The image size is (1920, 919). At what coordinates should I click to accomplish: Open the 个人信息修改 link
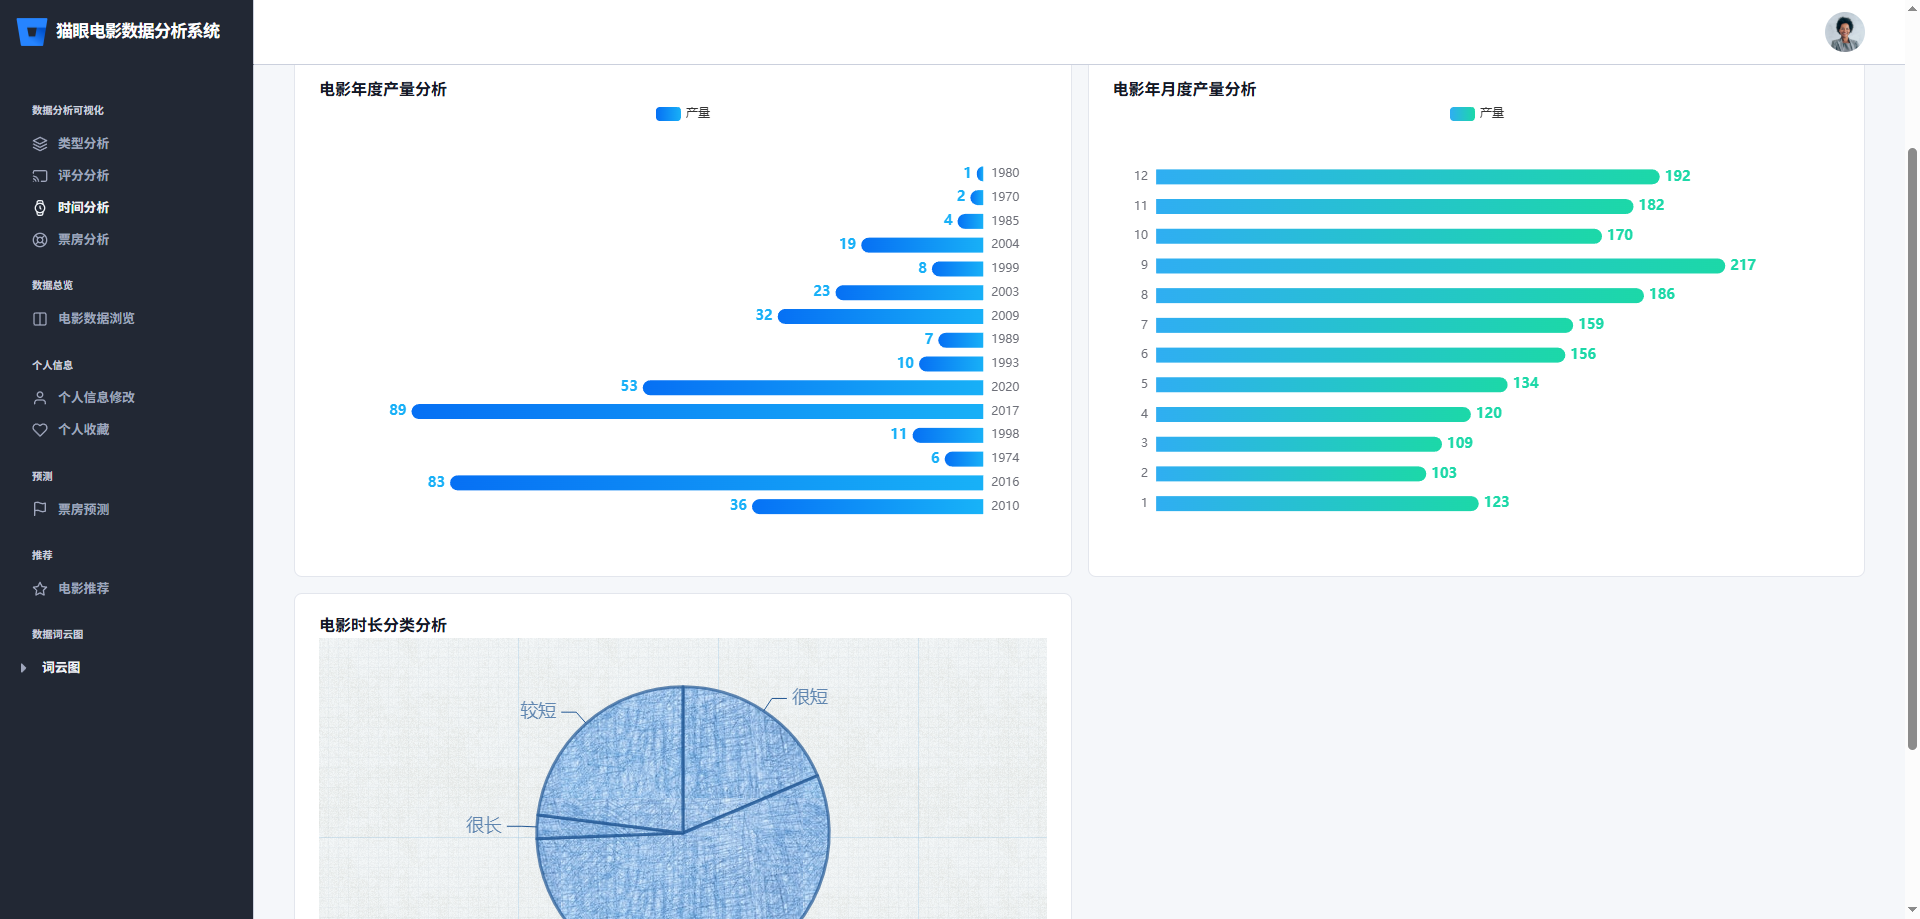point(96,398)
